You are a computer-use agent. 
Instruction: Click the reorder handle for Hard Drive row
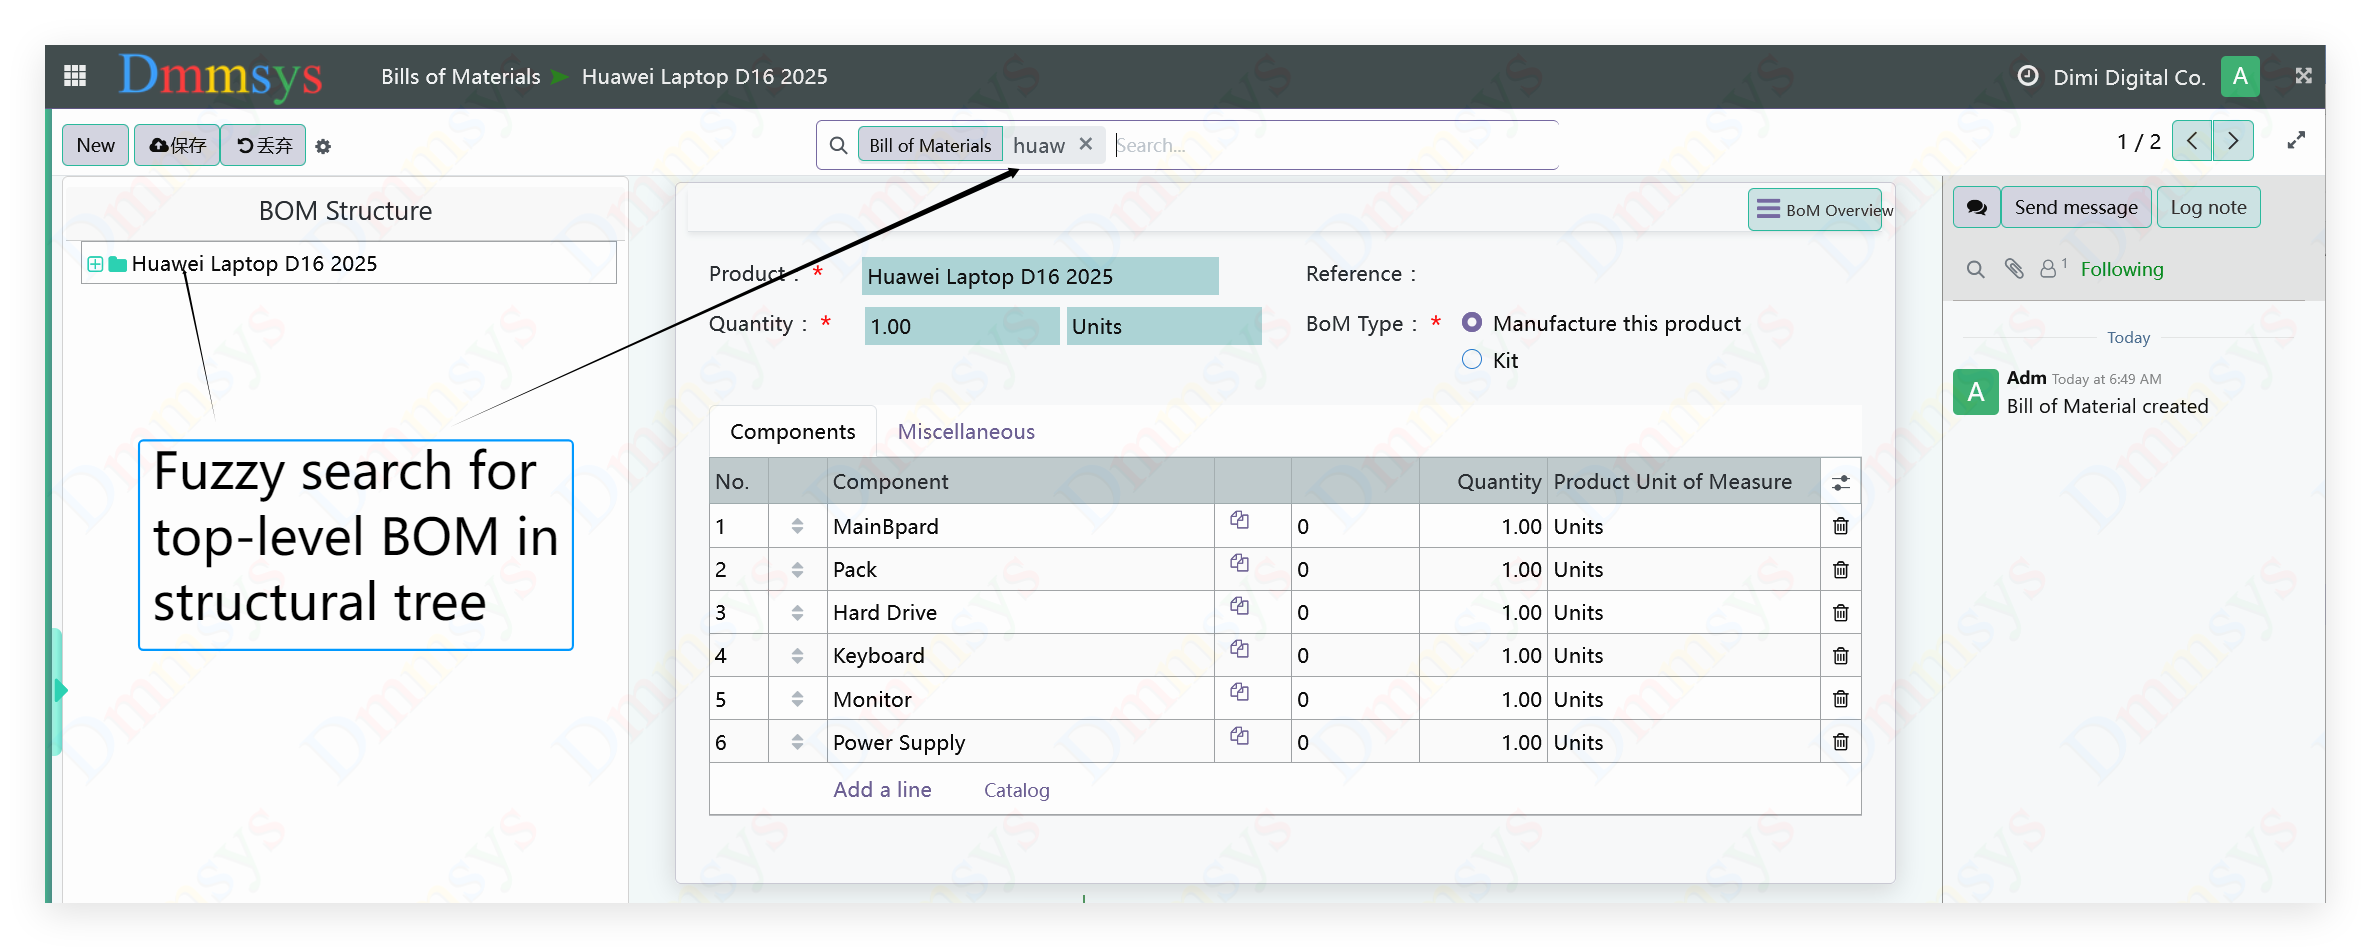pos(797,613)
